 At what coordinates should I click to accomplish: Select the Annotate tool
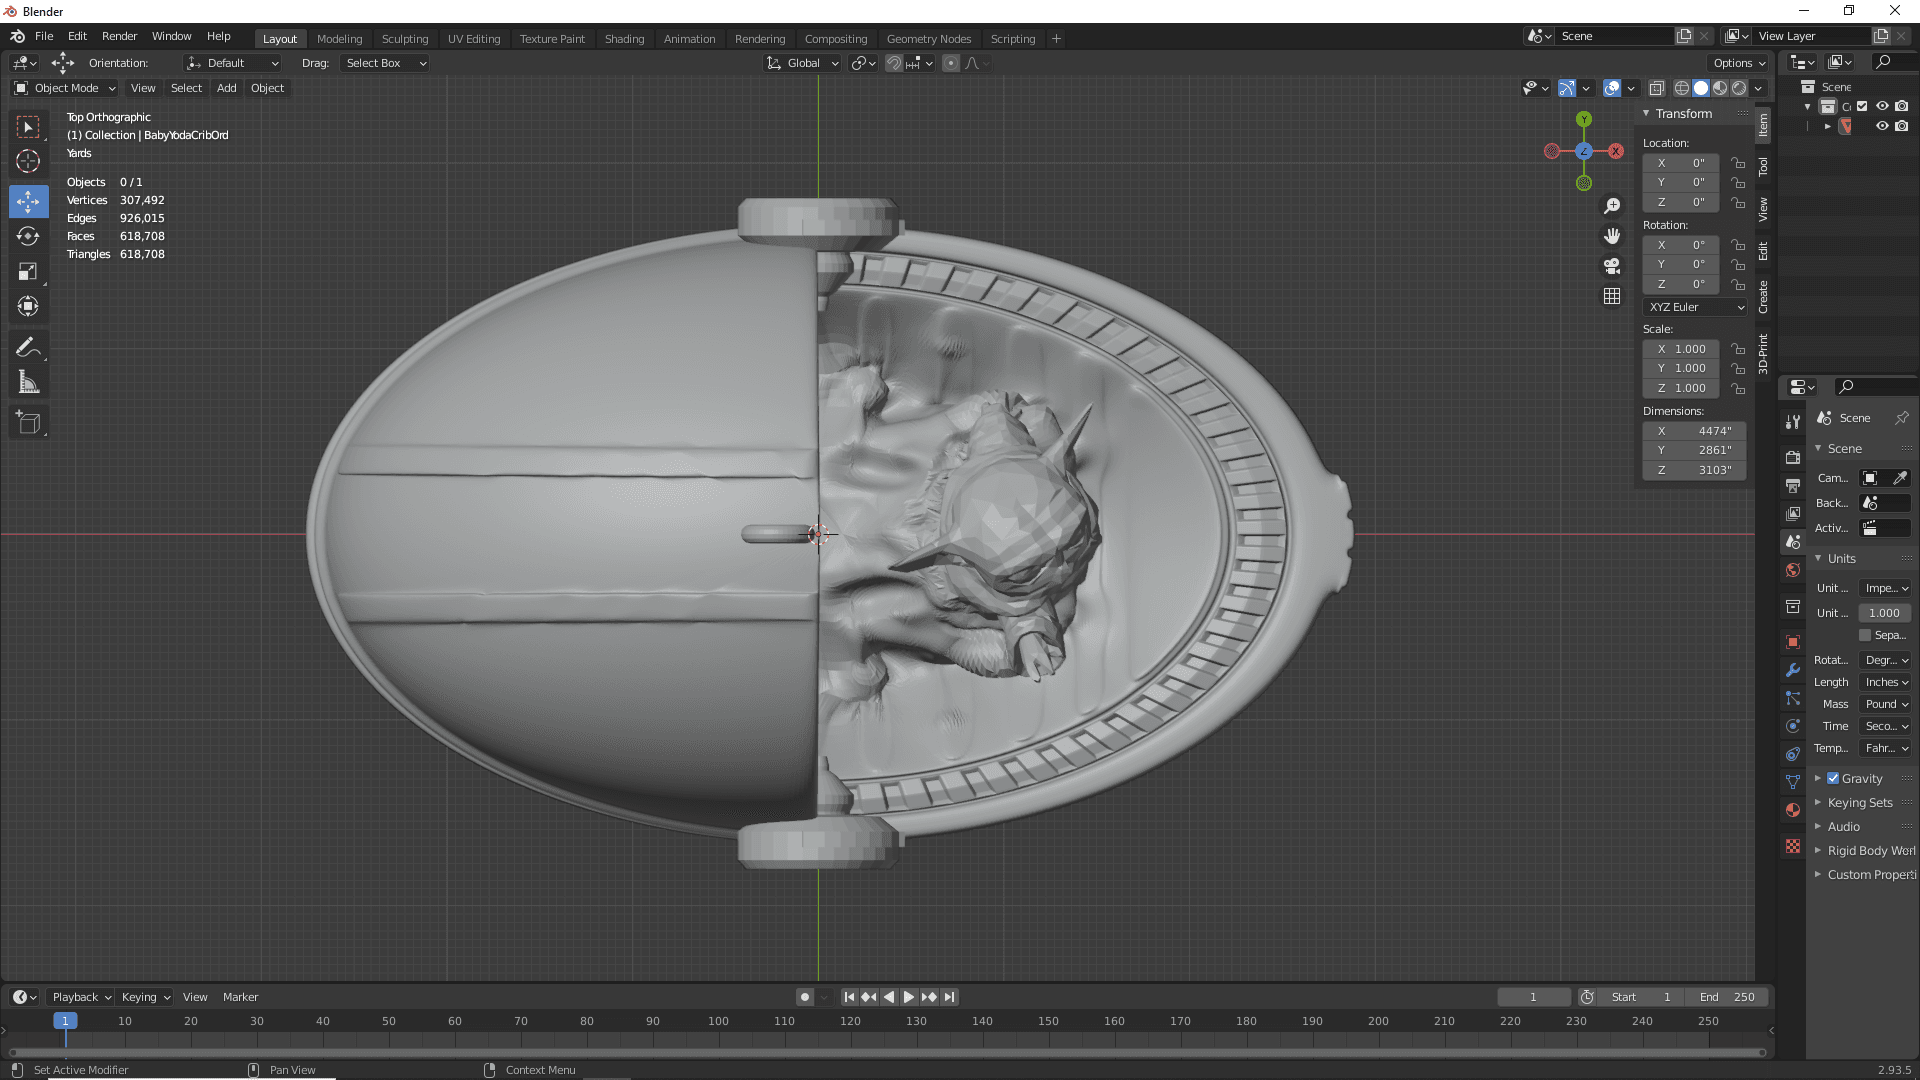coord(28,347)
